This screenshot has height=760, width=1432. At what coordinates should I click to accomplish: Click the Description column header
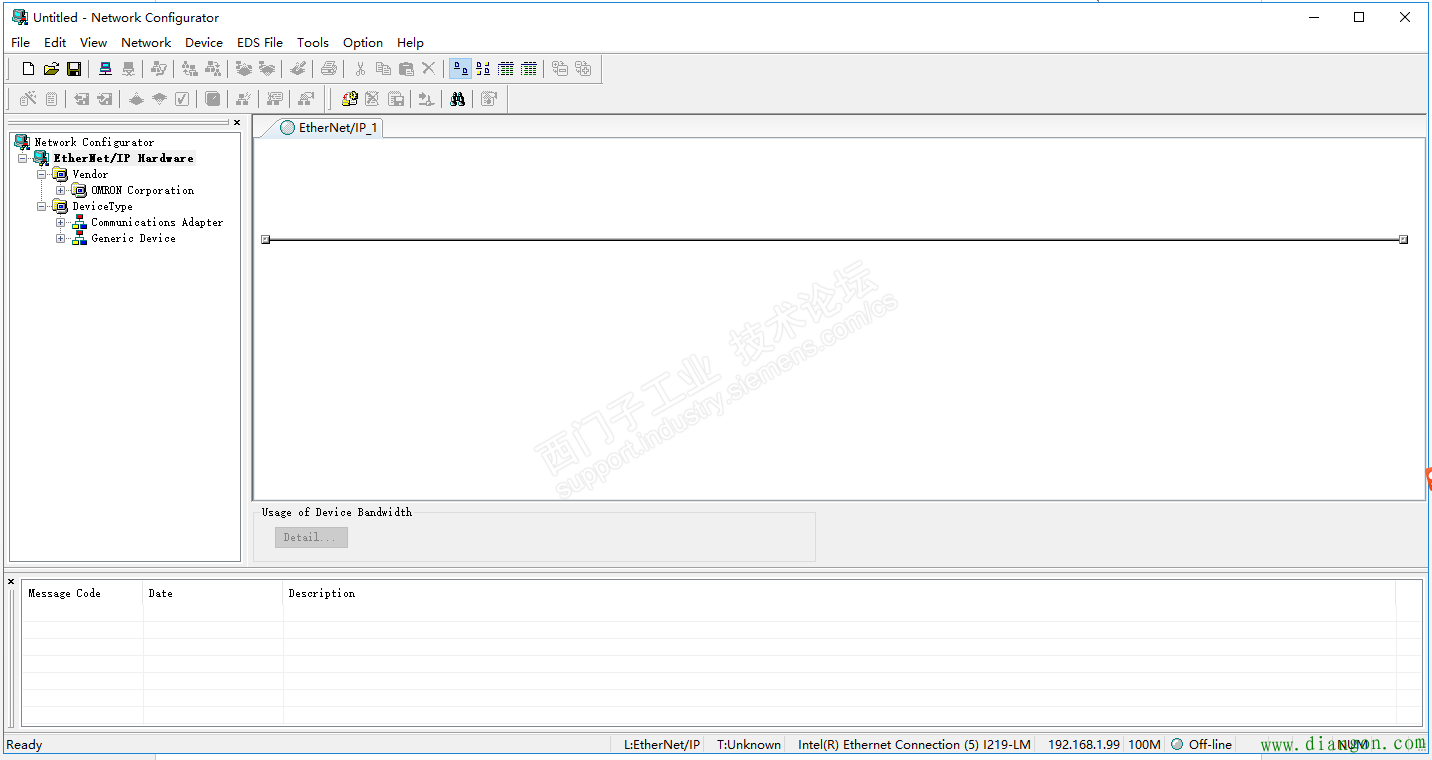pos(322,594)
